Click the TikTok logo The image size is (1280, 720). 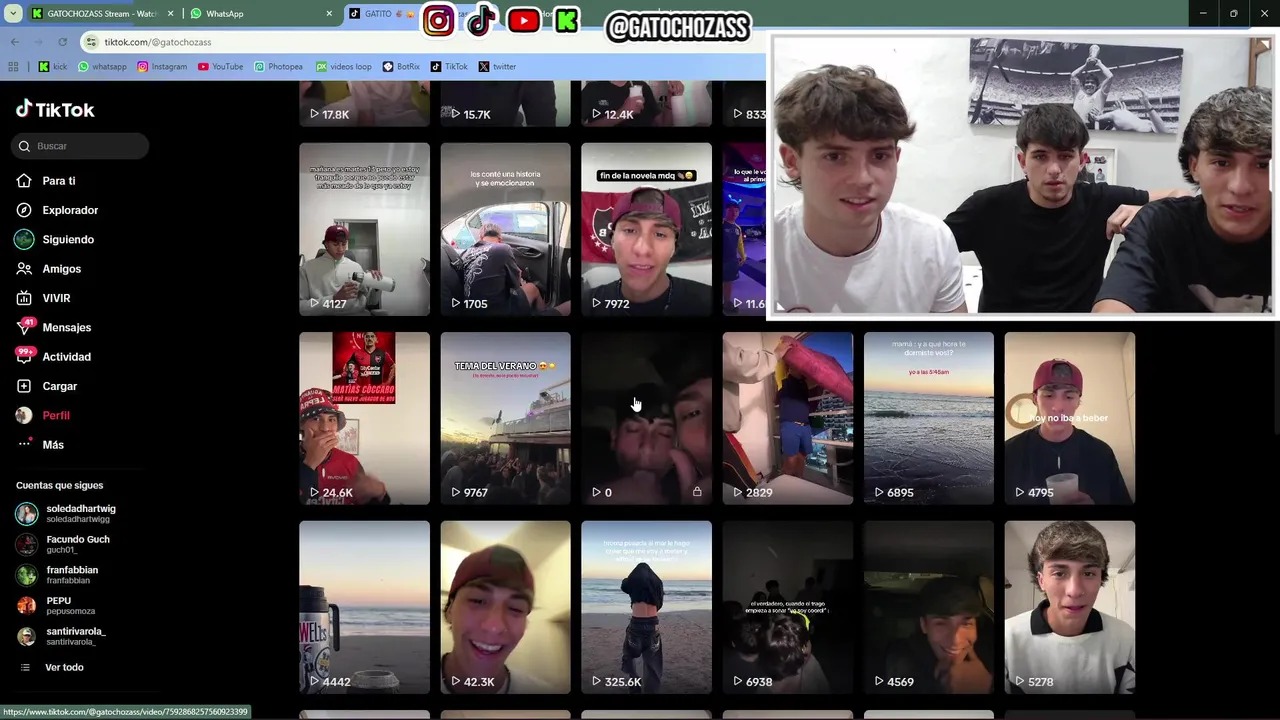click(x=55, y=110)
